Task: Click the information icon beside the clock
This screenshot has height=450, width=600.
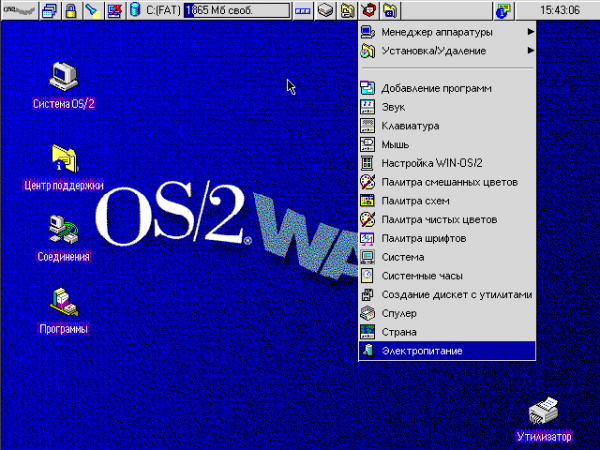Action: point(503,10)
